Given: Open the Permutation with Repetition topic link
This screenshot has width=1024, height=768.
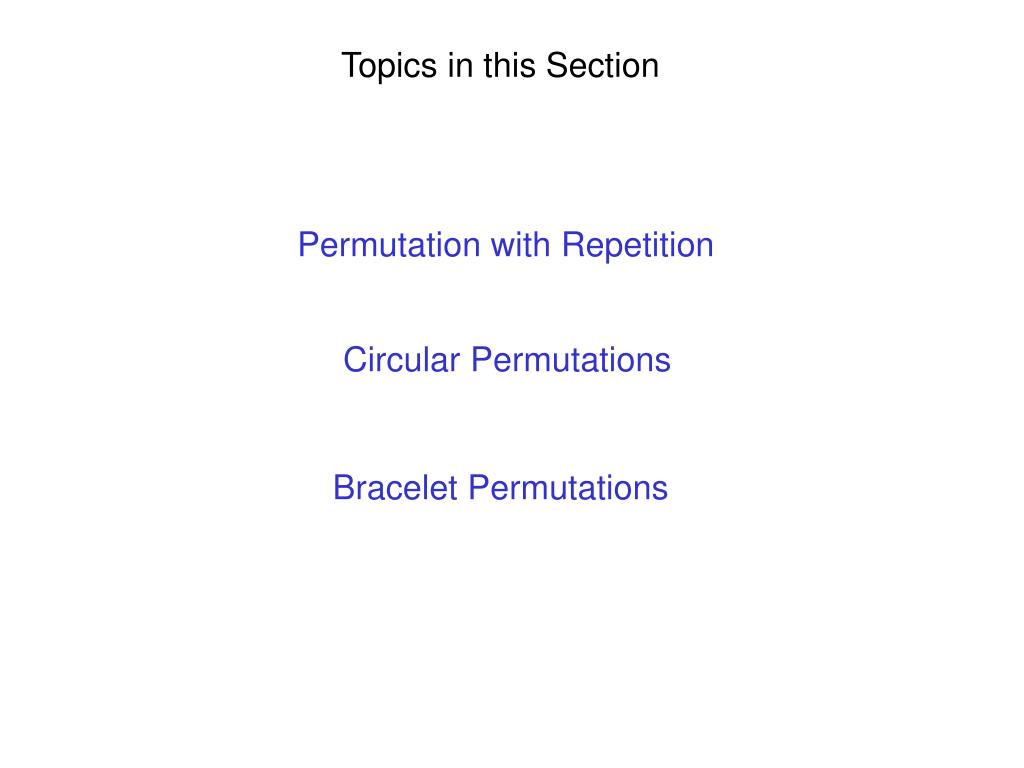Looking at the screenshot, I should pyautogui.click(x=505, y=246).
